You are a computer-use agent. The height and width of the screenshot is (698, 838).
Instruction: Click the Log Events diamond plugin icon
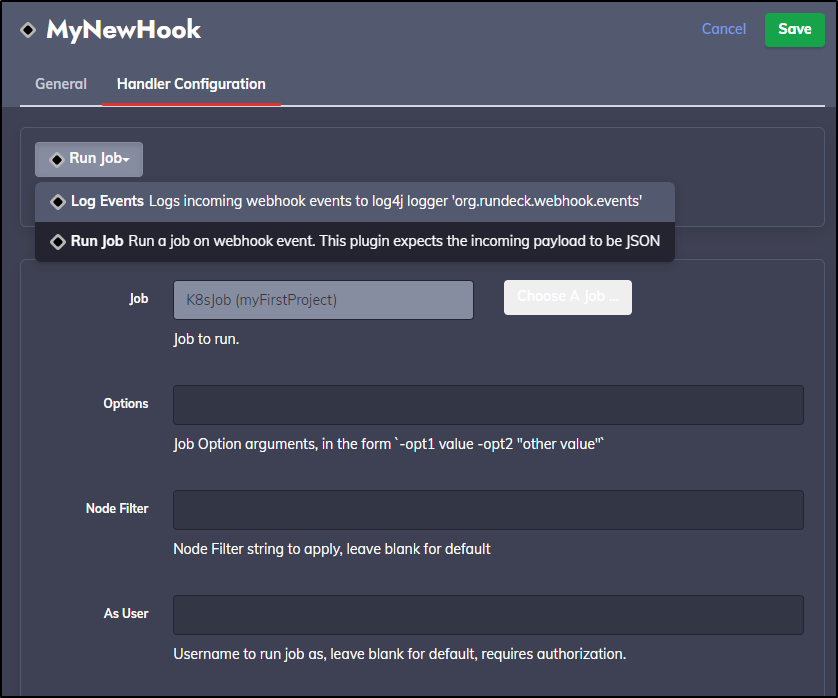click(x=58, y=202)
